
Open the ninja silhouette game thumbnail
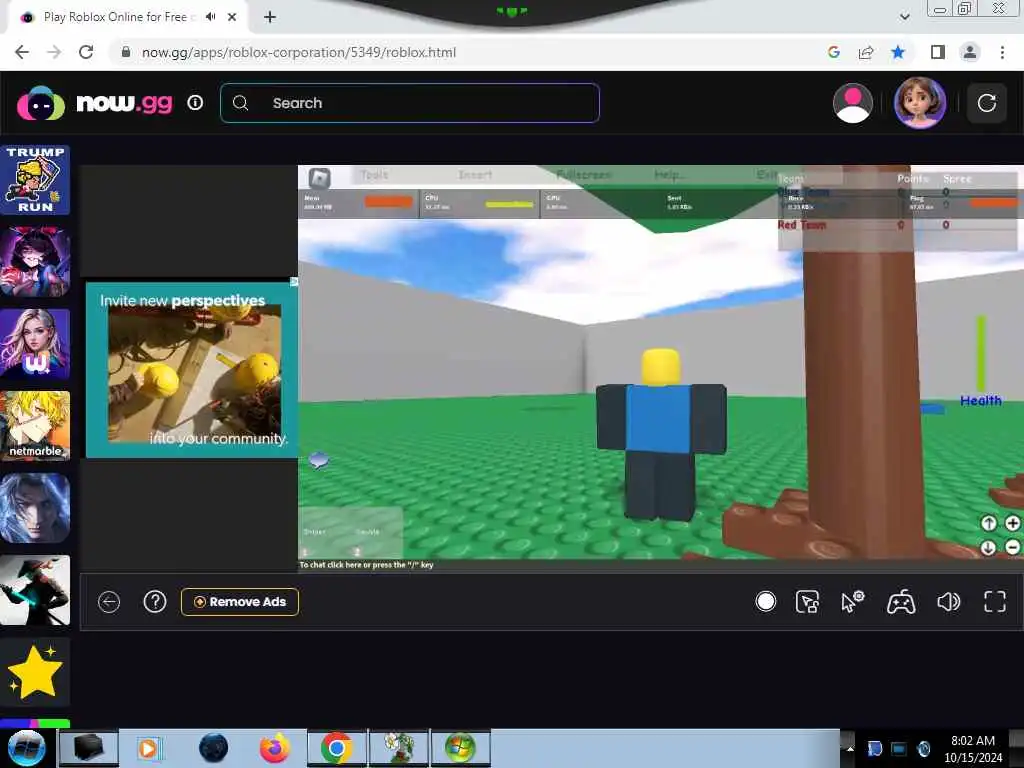pyautogui.click(x=35, y=590)
